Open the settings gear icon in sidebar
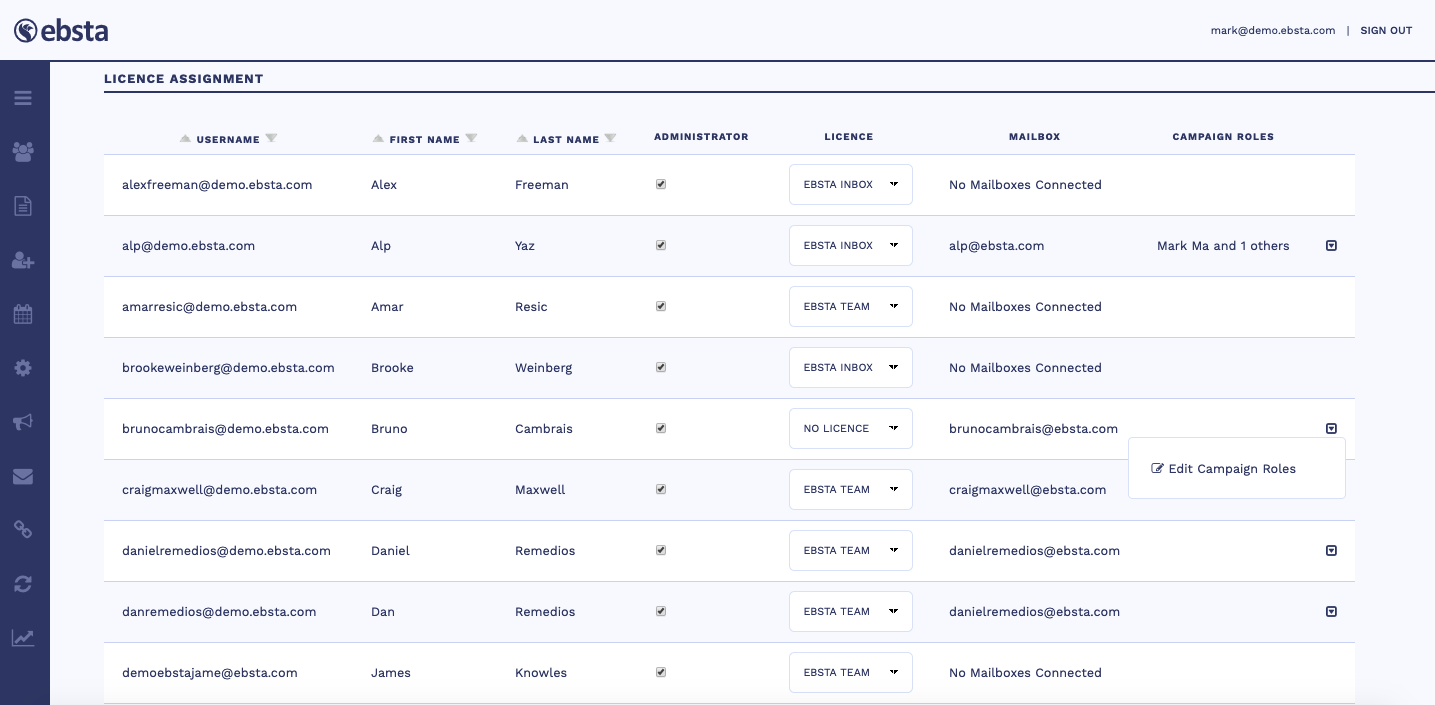 pos(23,368)
